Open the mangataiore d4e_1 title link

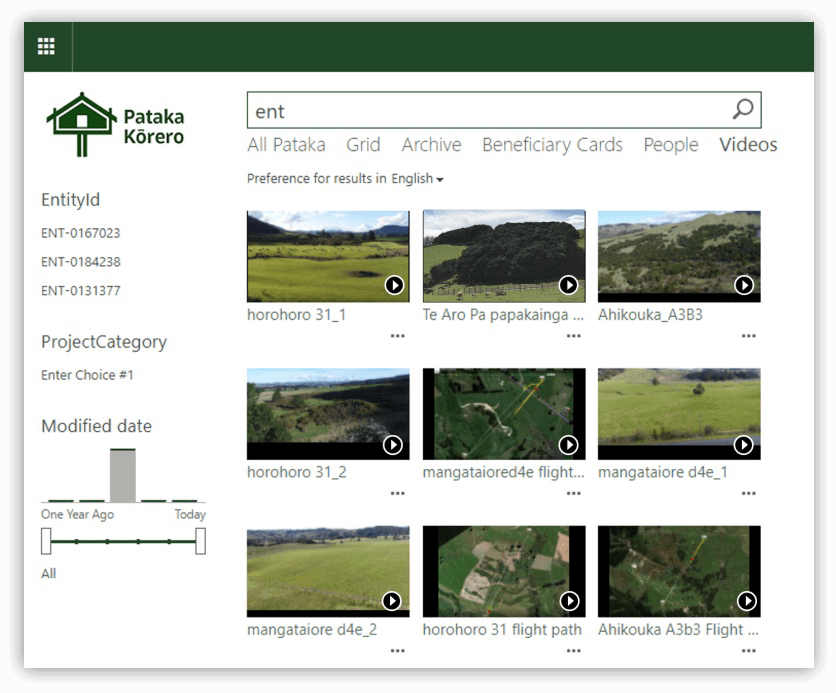tap(663, 472)
